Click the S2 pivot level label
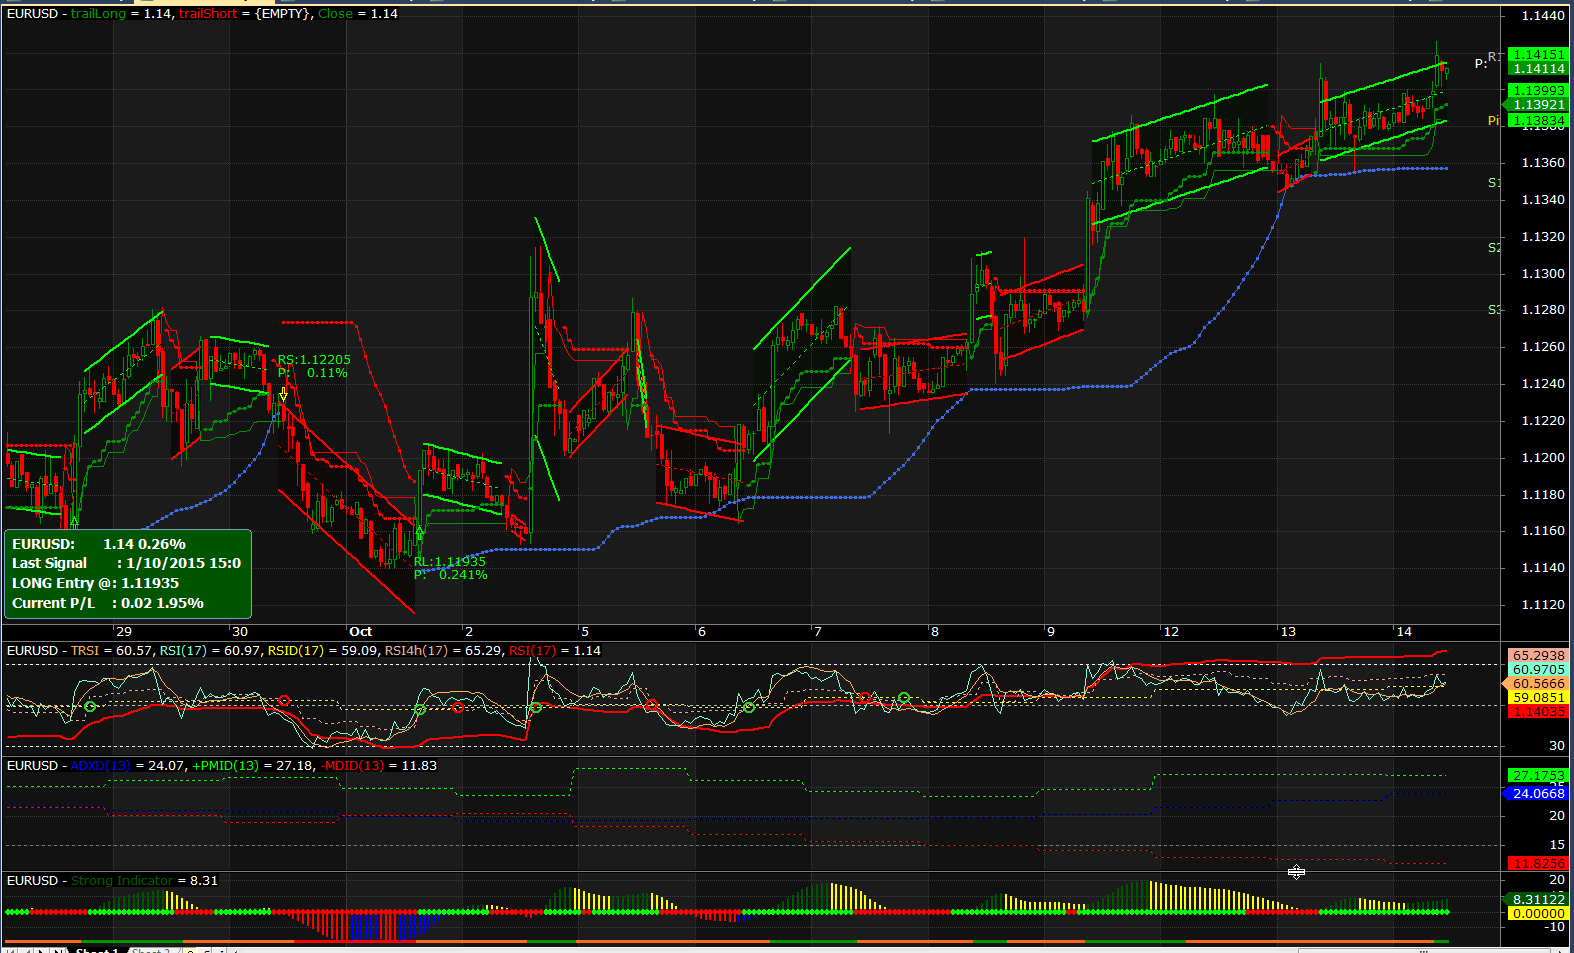1574x953 pixels. [x=1494, y=248]
